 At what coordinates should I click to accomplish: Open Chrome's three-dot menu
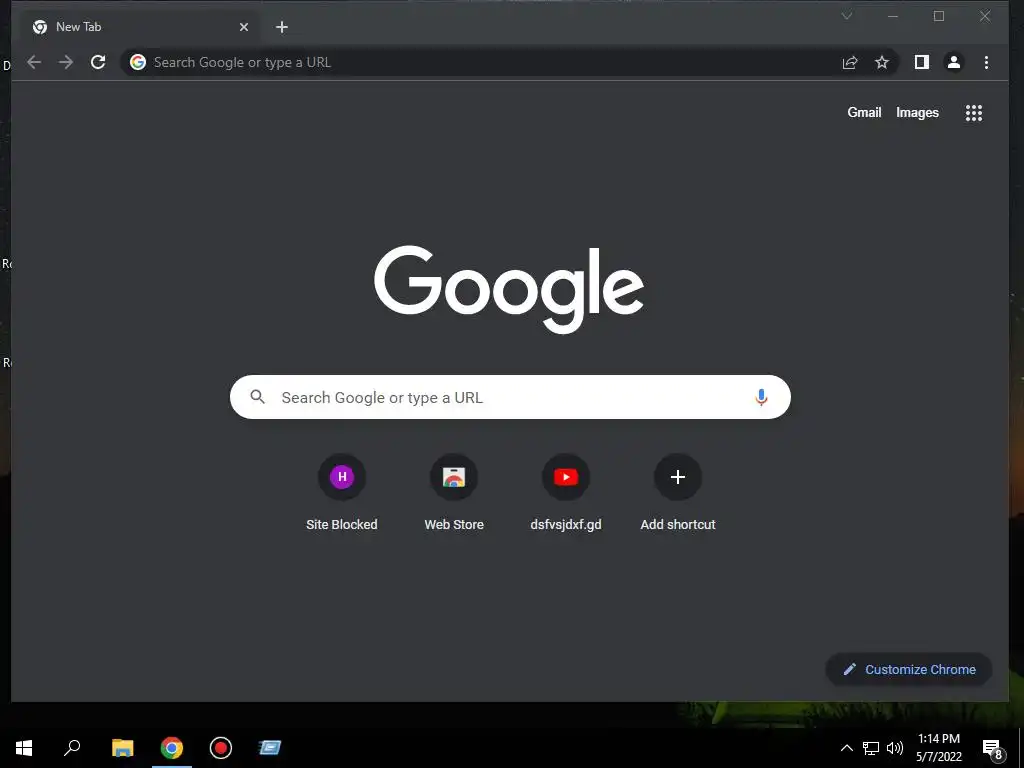pos(986,62)
